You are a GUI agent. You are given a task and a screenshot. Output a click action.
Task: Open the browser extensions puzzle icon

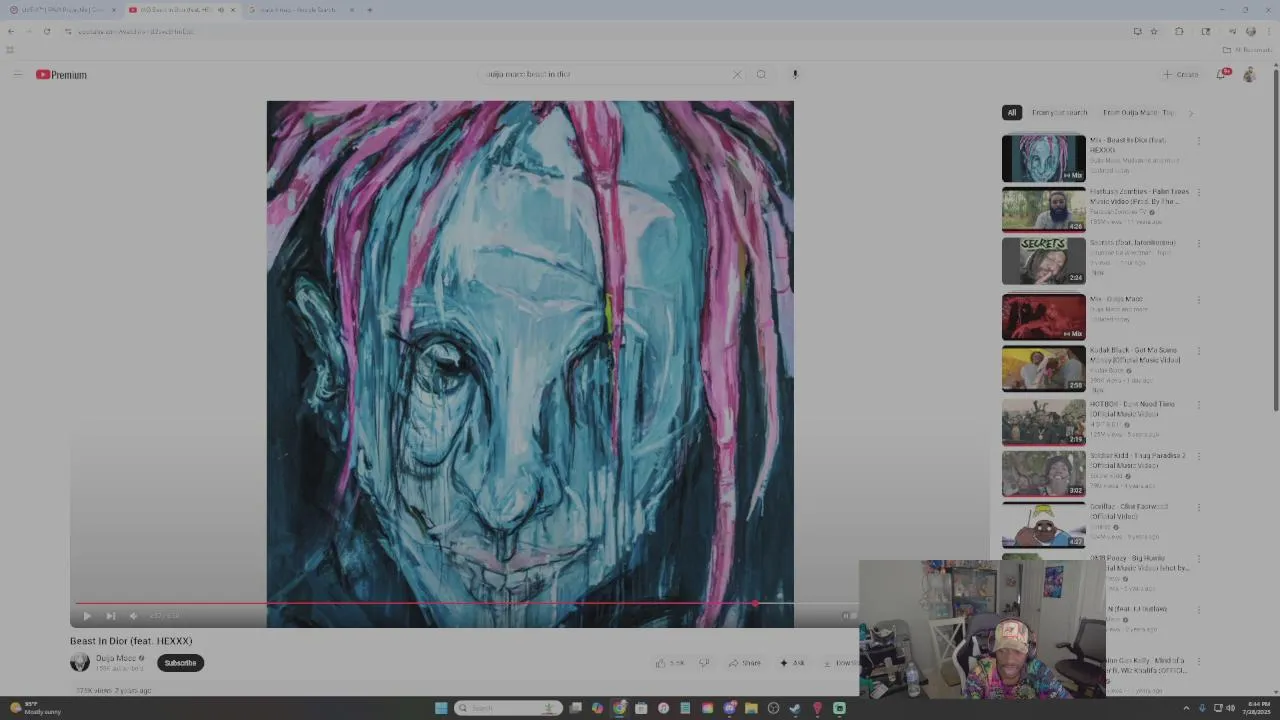[1179, 31]
